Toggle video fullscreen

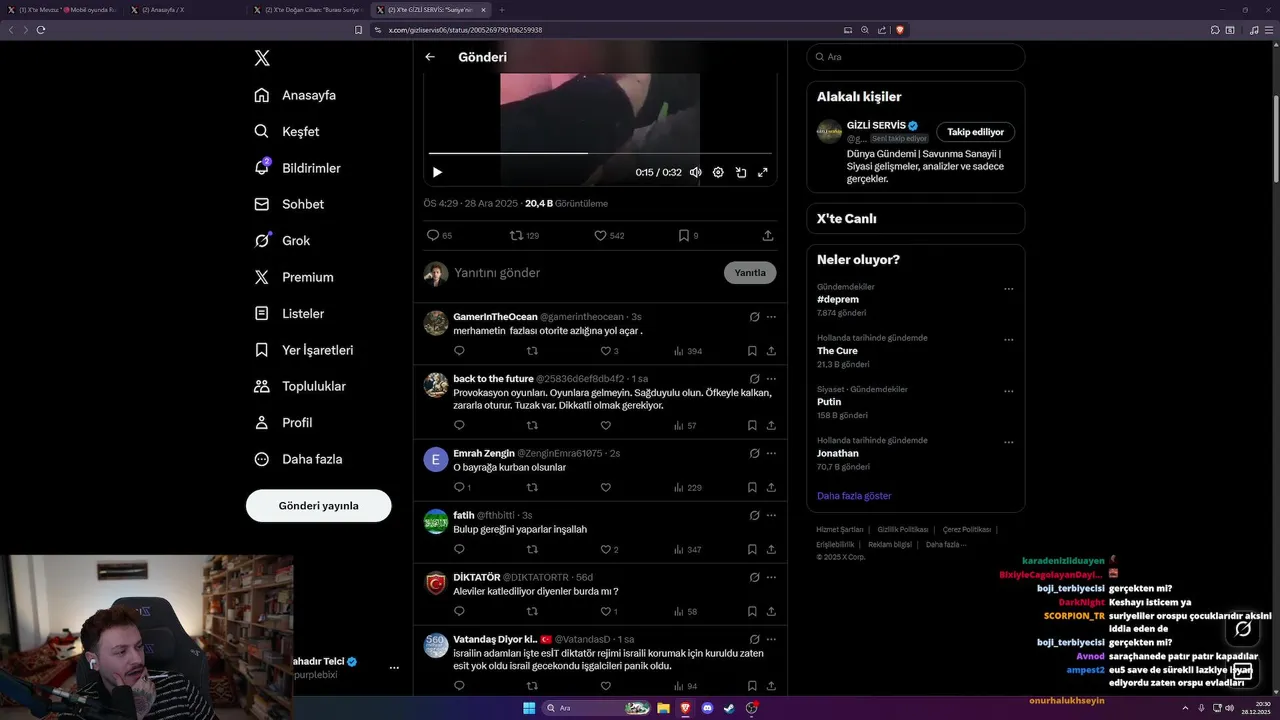(x=763, y=172)
